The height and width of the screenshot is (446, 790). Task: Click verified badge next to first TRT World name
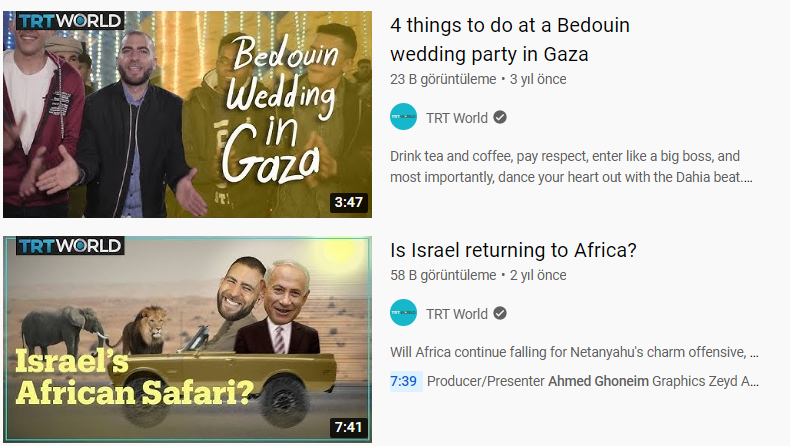click(500, 117)
